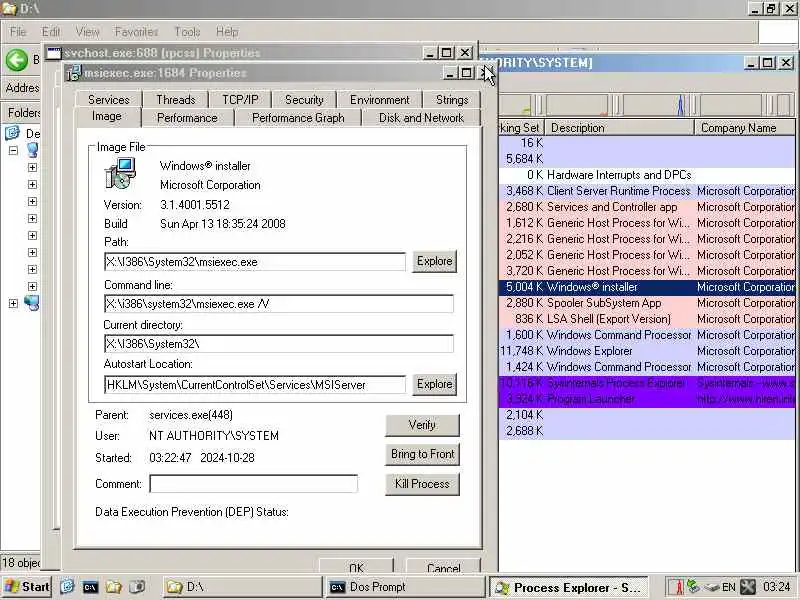Open the Edit menu in Explorer
Image resolution: width=800 pixels, height=600 pixels.
point(51,32)
